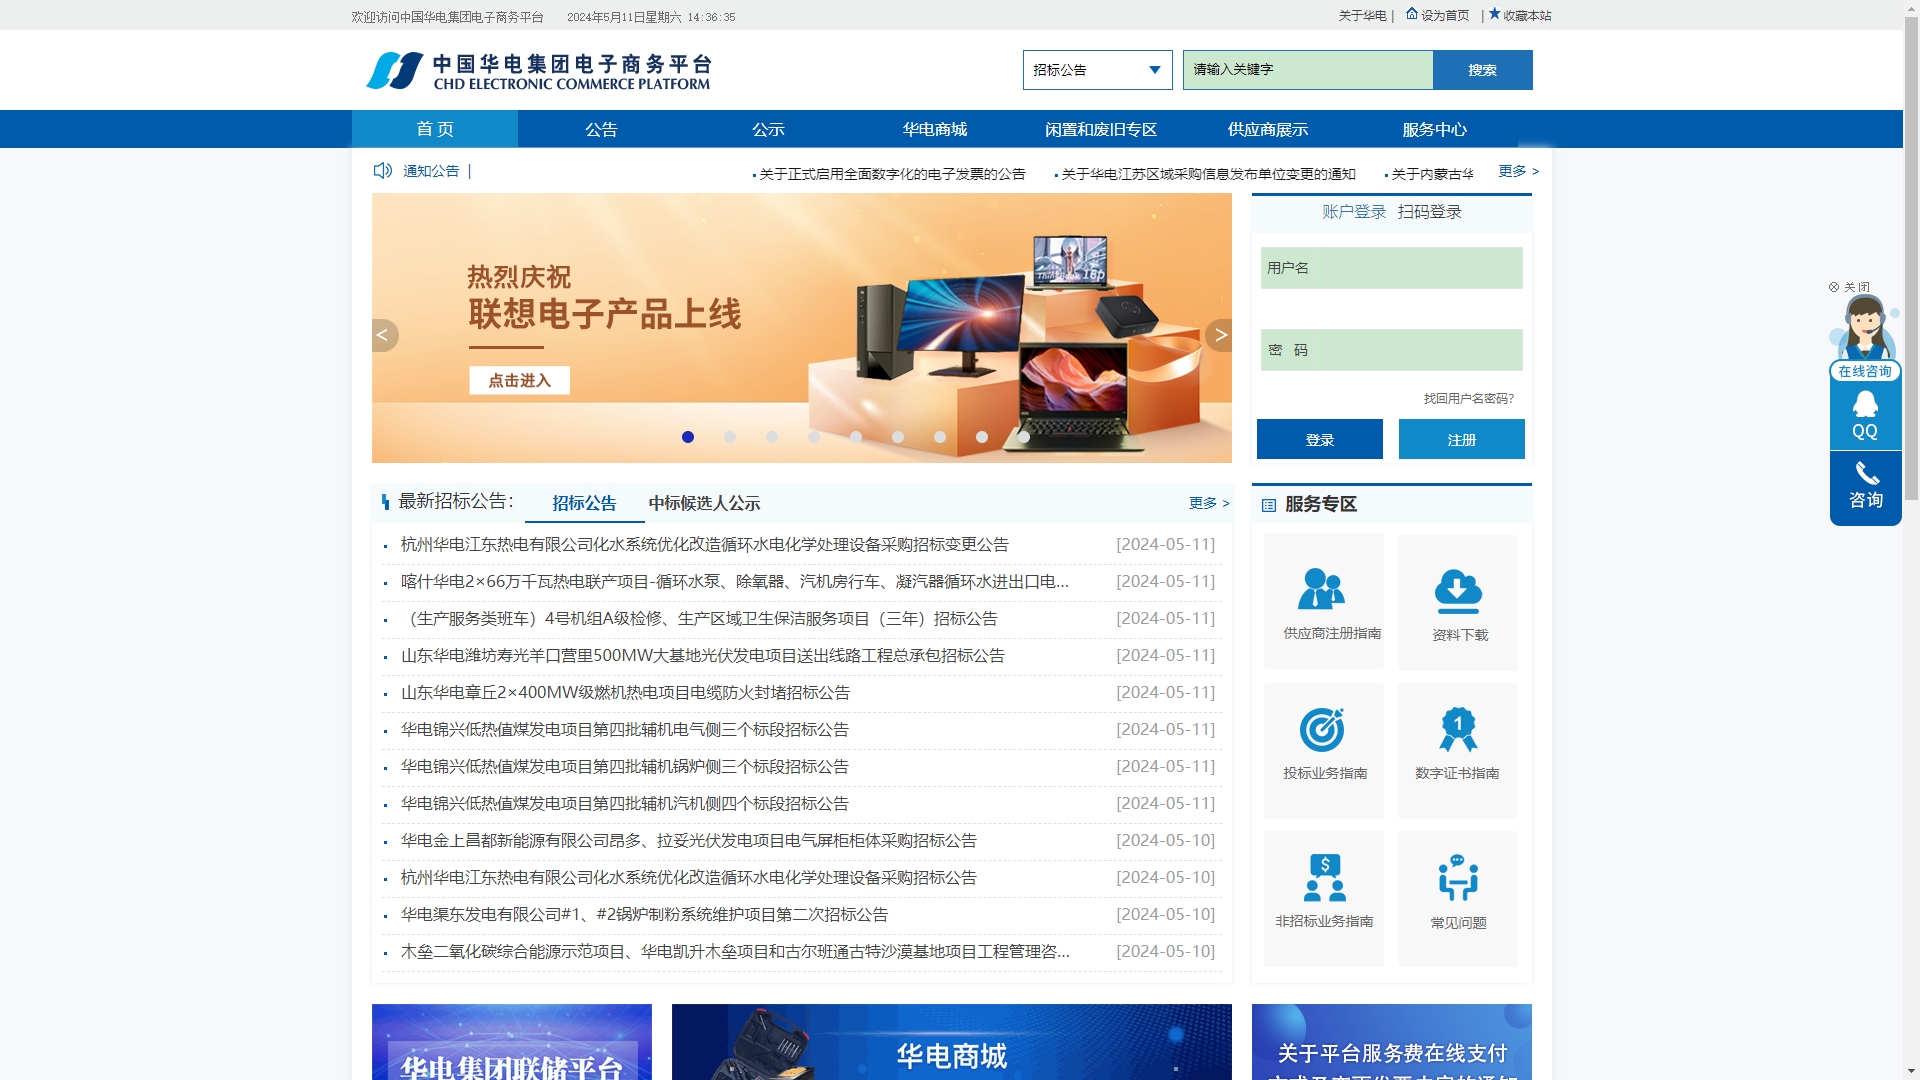The image size is (1920, 1080).
Task: Click the CHD platform logo
Action: tap(538, 70)
